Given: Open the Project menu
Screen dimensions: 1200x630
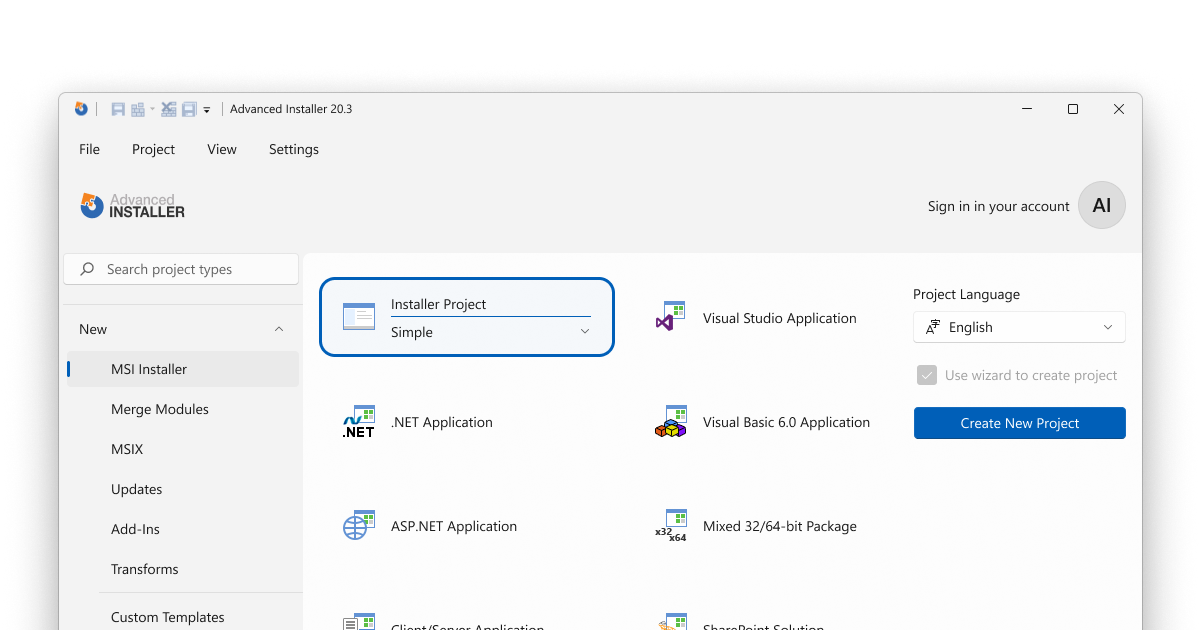Looking at the screenshot, I should click(153, 149).
